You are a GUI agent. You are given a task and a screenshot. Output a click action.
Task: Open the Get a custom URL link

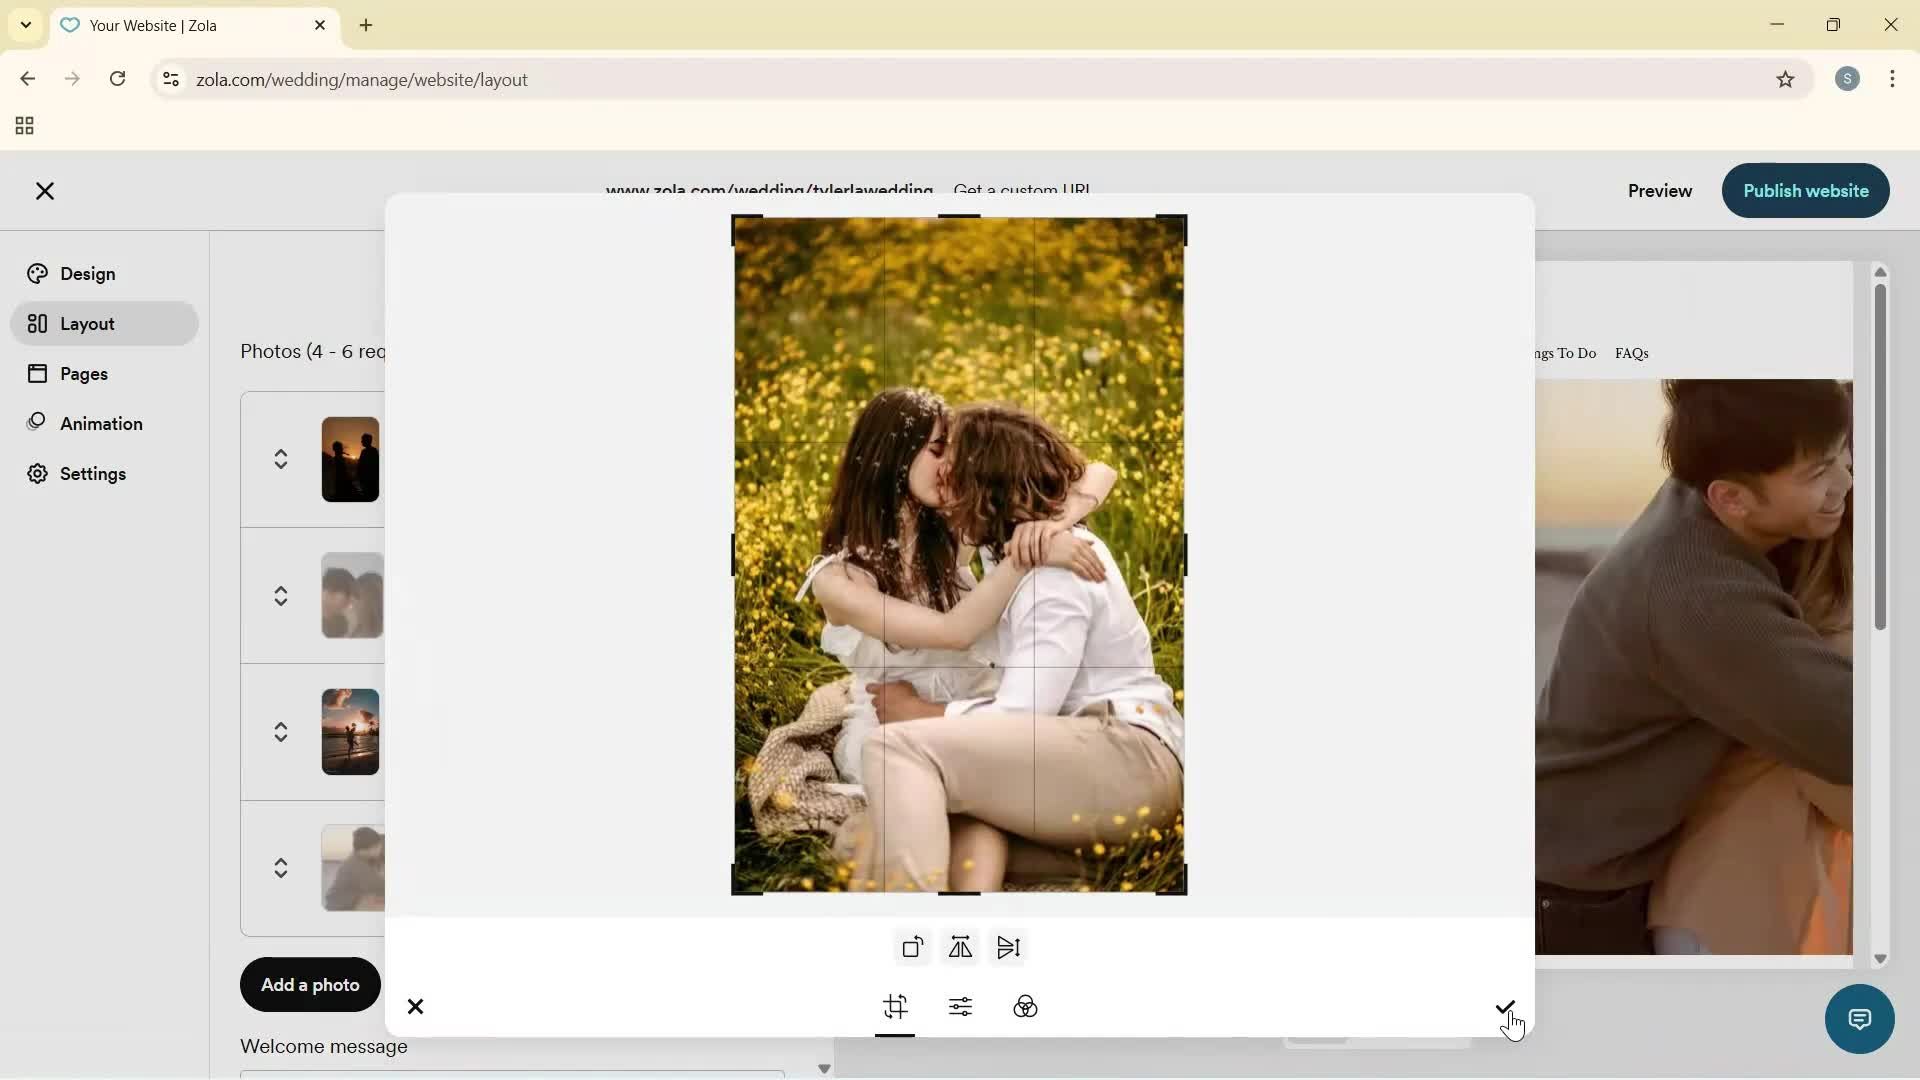pyautogui.click(x=1021, y=190)
